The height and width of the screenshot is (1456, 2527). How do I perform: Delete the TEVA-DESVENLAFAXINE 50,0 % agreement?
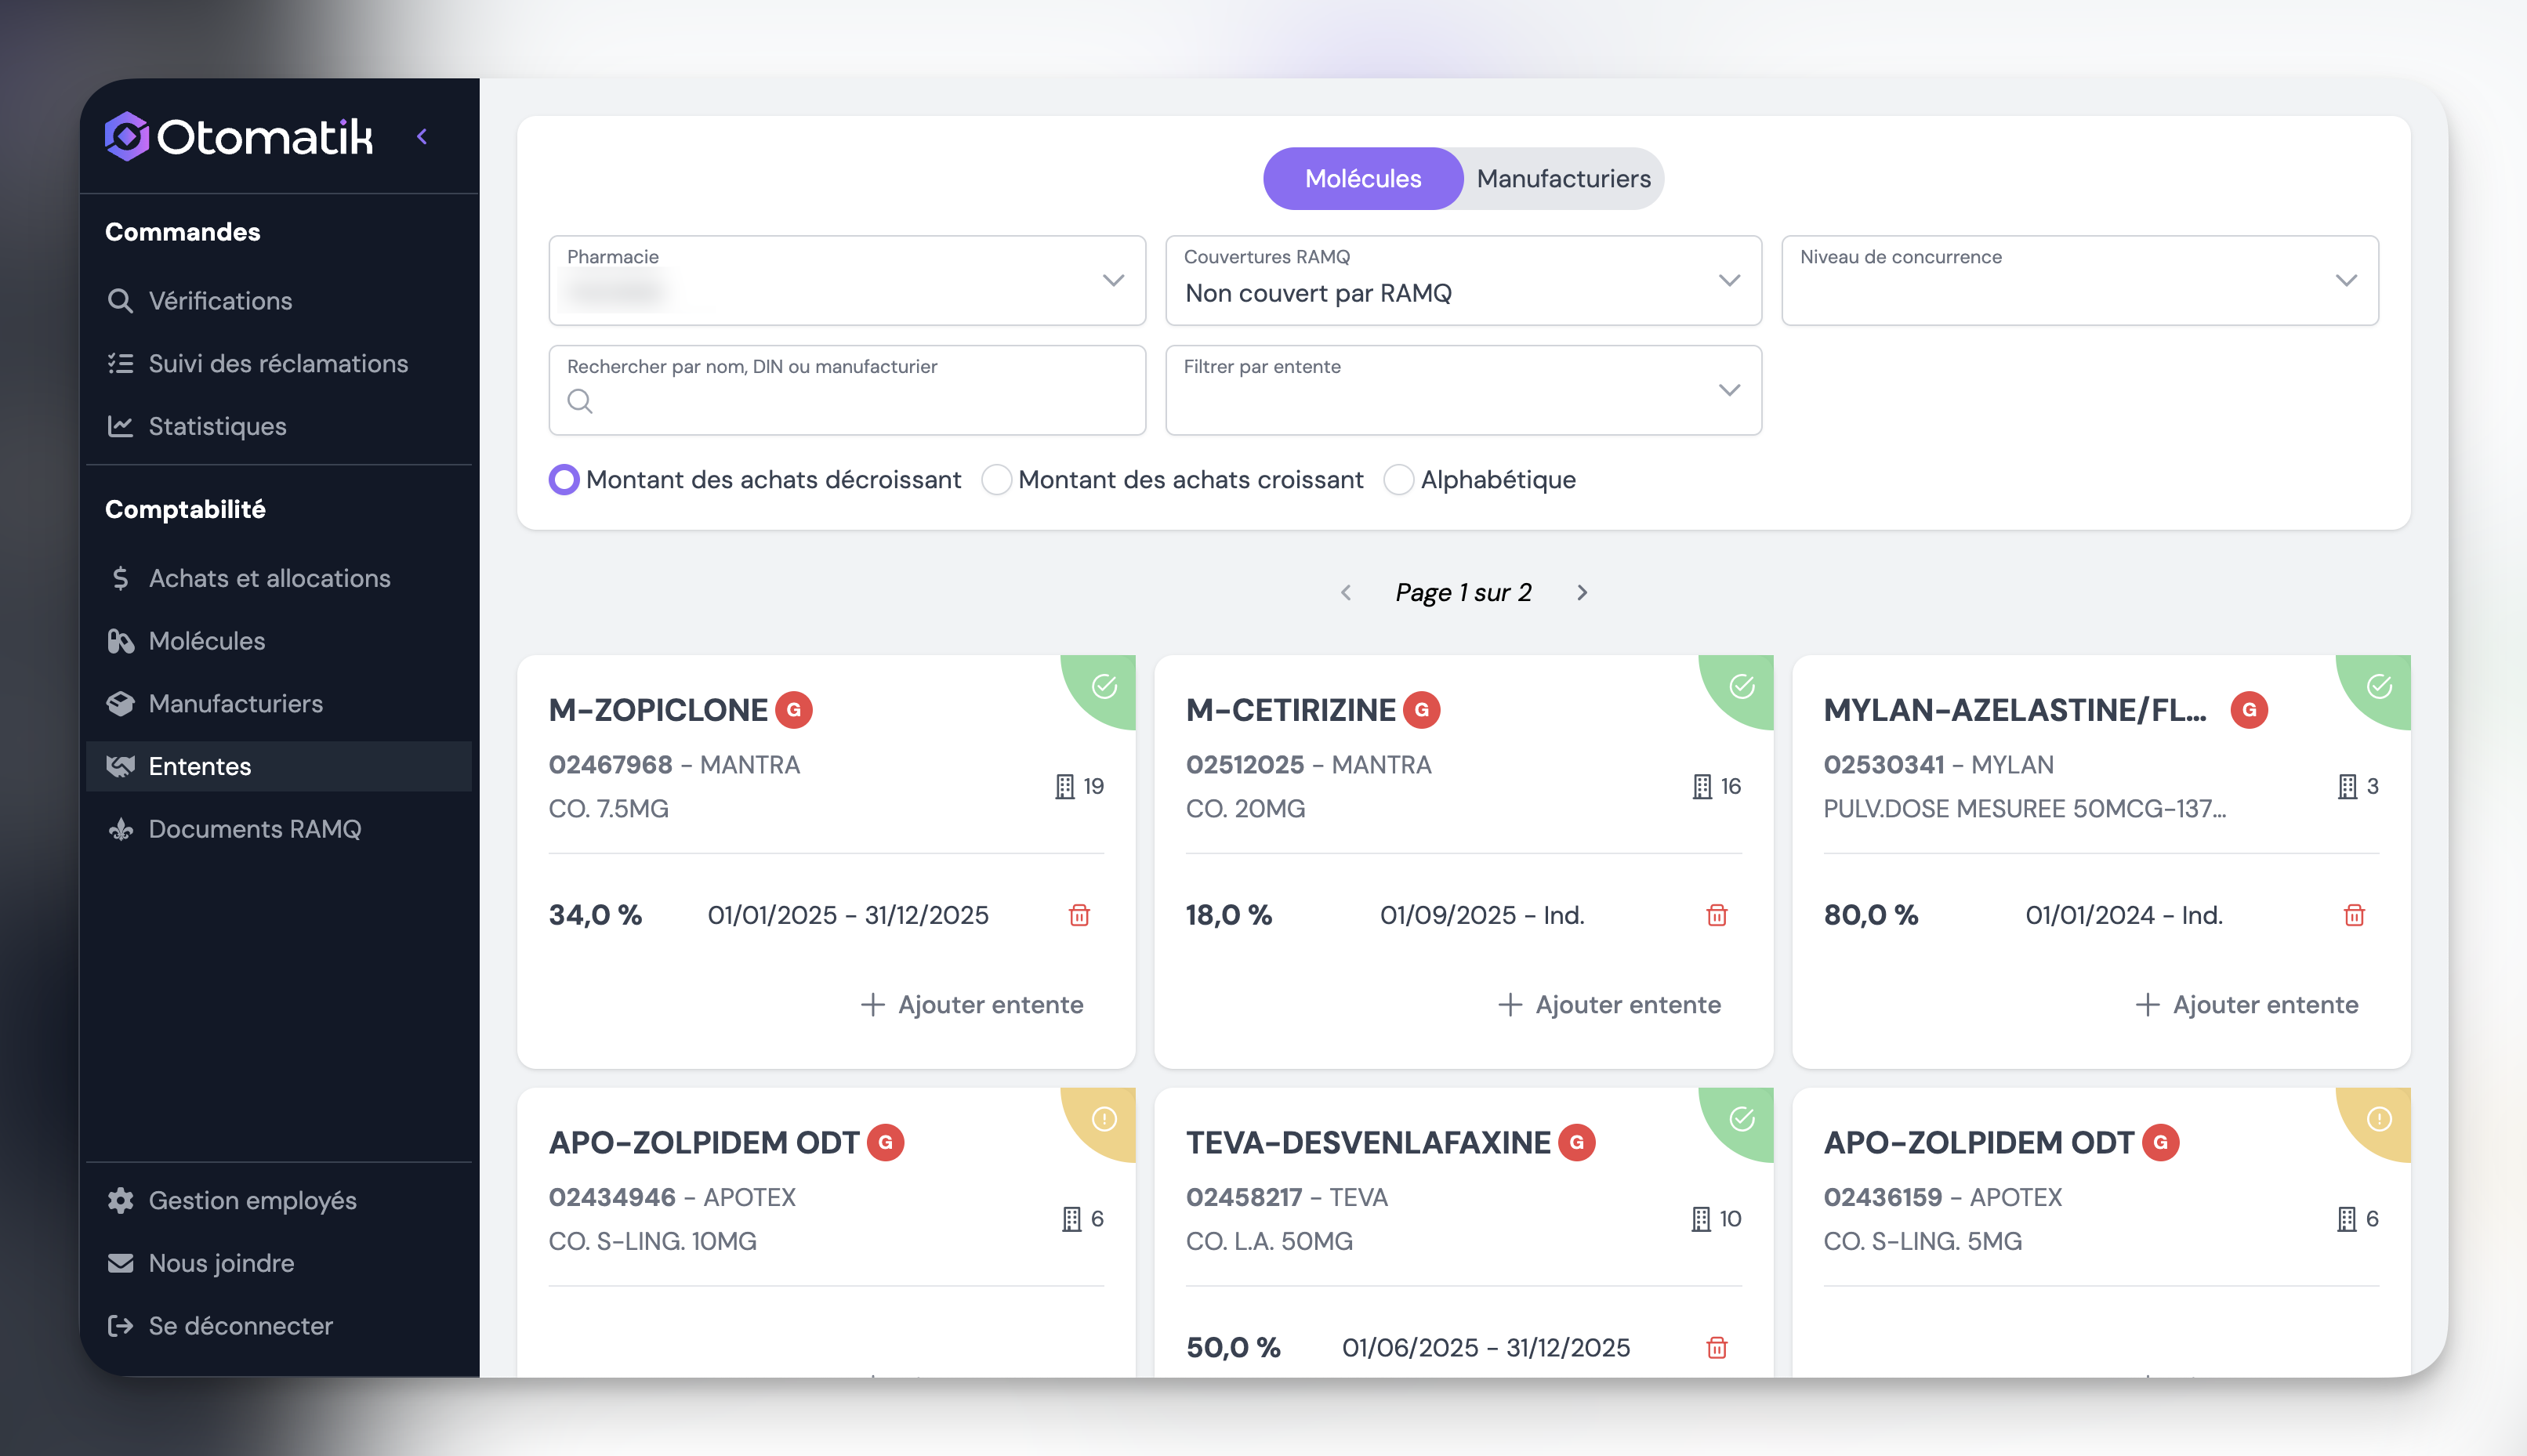click(1716, 1348)
